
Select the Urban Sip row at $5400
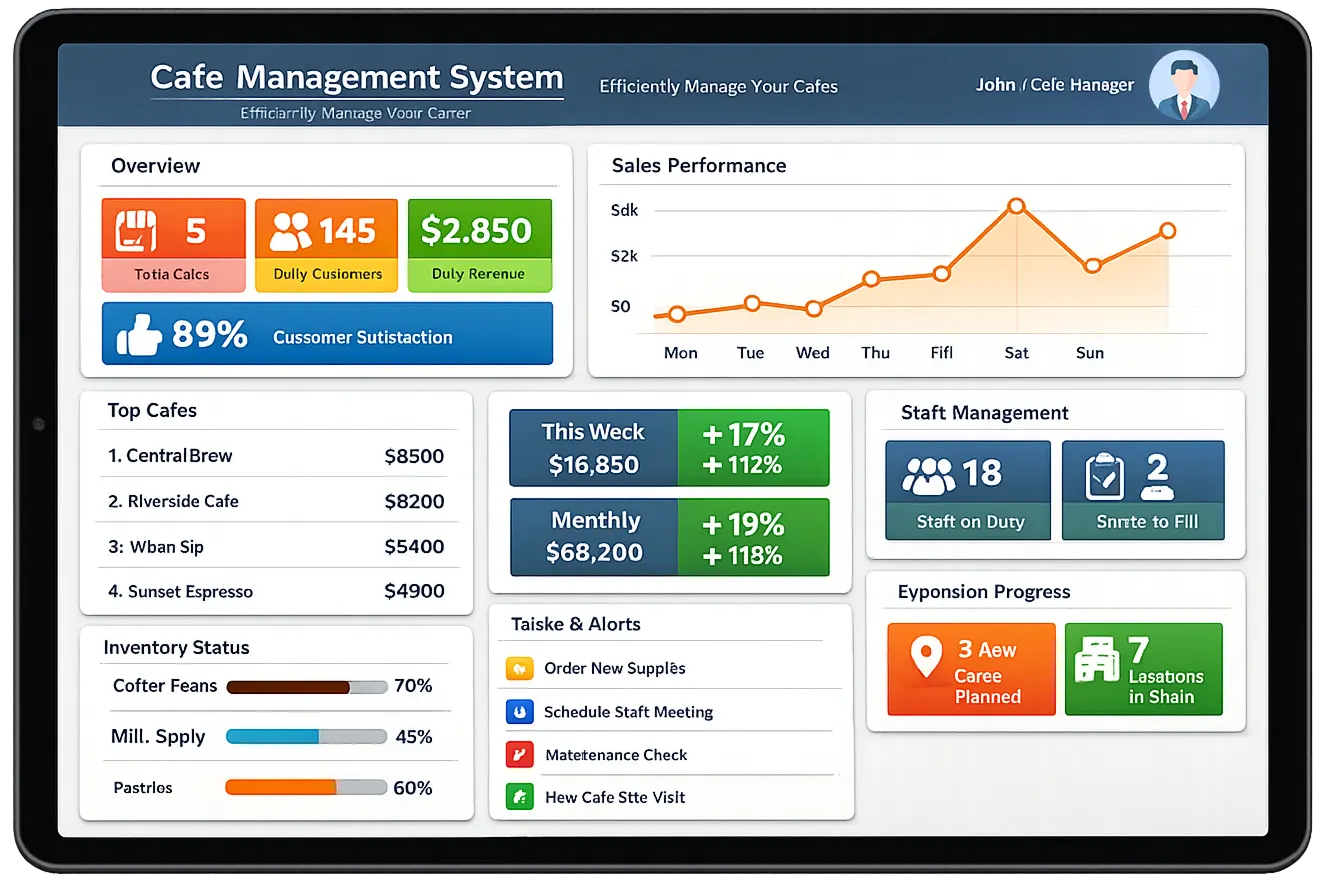tap(277, 546)
